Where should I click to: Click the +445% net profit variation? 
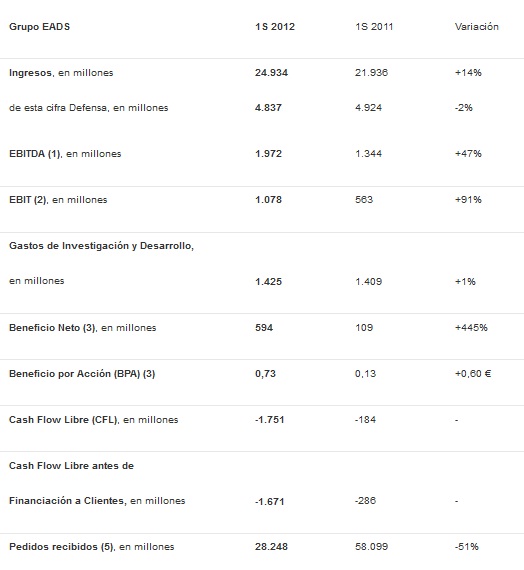click(x=471, y=328)
